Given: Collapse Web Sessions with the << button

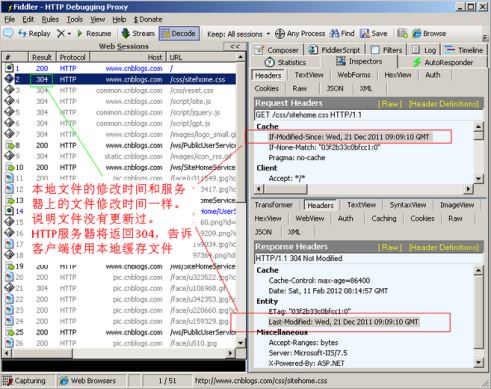Looking at the screenshot, I should coord(235,46).
